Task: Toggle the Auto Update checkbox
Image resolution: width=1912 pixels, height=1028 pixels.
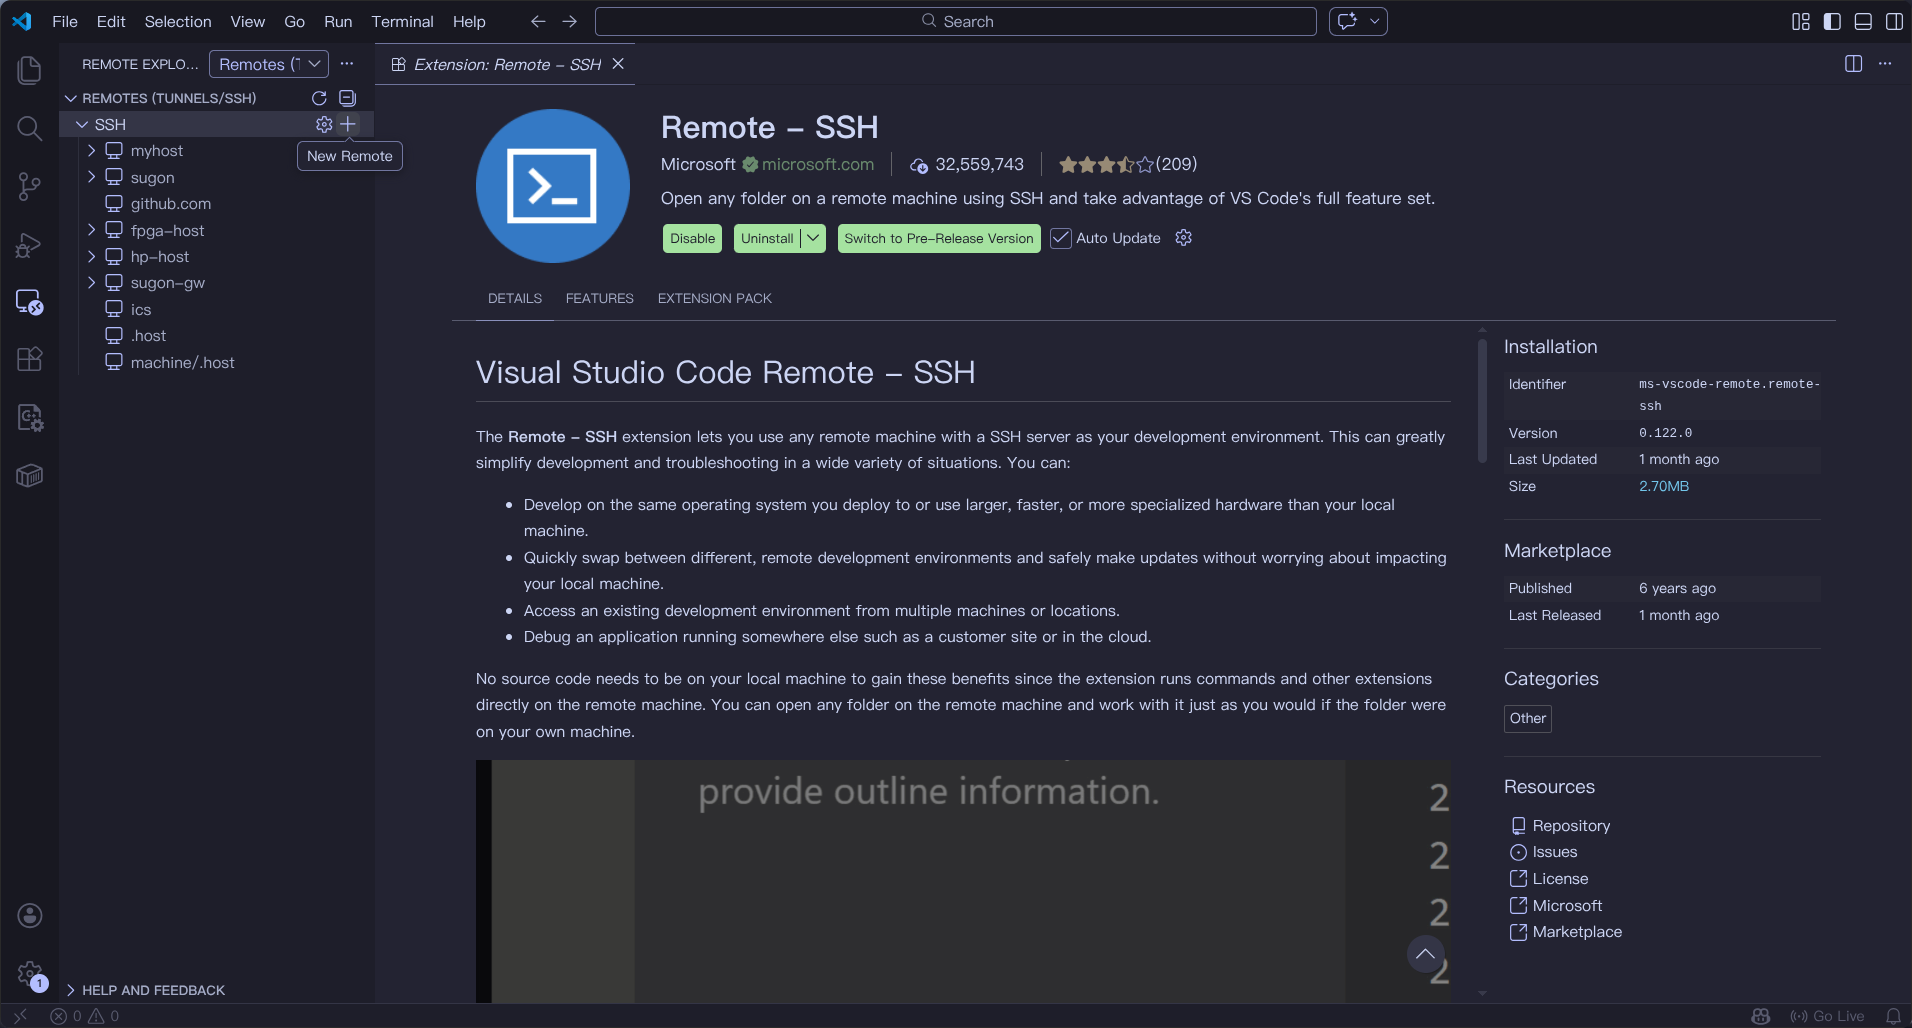Action: 1061,238
